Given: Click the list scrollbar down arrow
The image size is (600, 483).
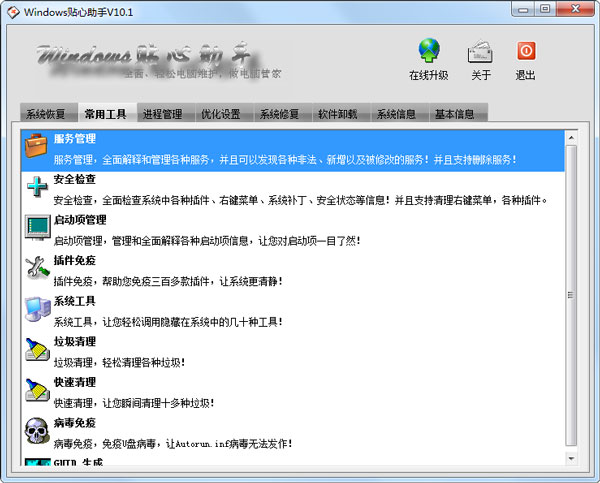Looking at the screenshot, I should (x=571, y=458).
